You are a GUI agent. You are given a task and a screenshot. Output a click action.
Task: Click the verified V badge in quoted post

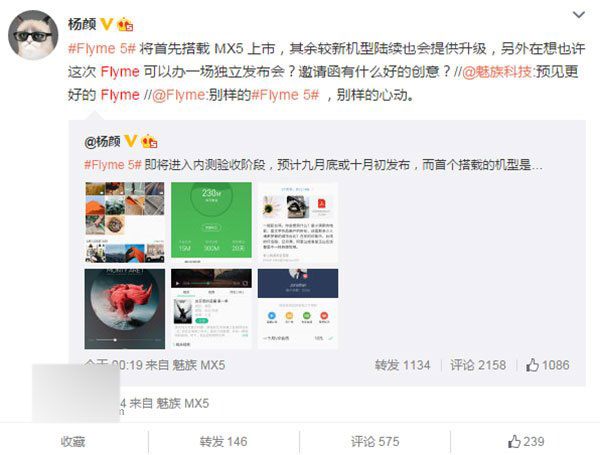click(131, 141)
